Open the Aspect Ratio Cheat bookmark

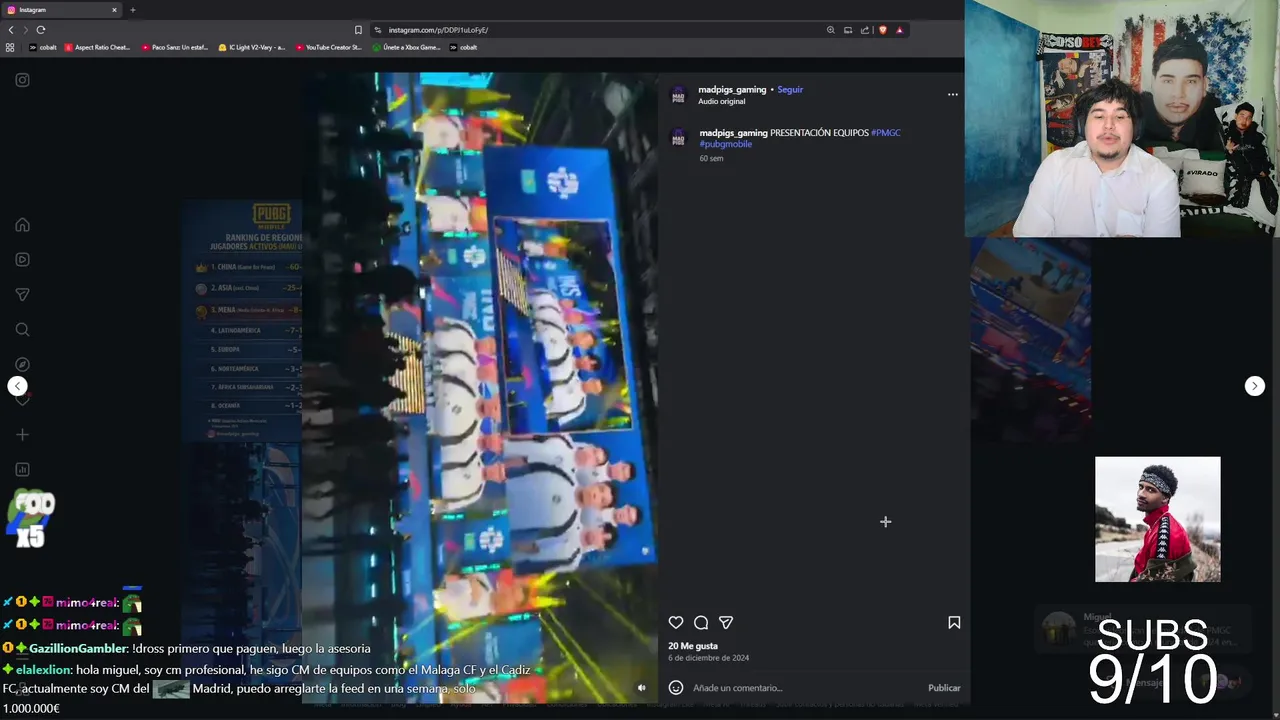[x=97, y=47]
